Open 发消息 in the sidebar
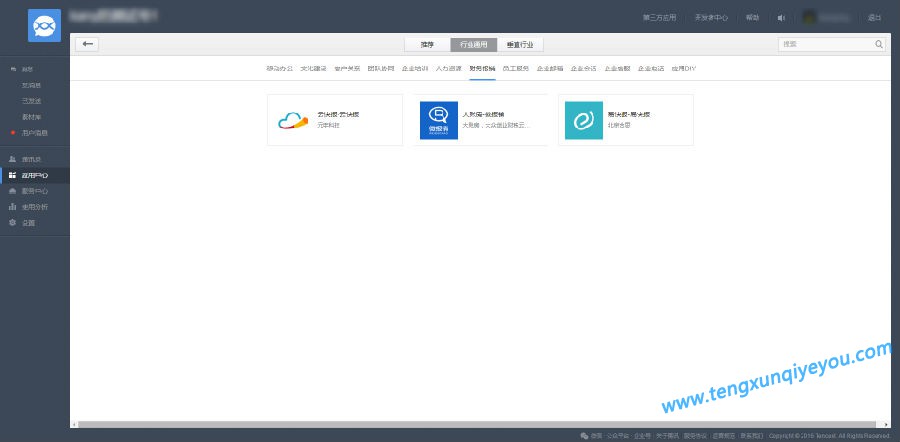Viewport: 900px width, 442px height. [32, 85]
